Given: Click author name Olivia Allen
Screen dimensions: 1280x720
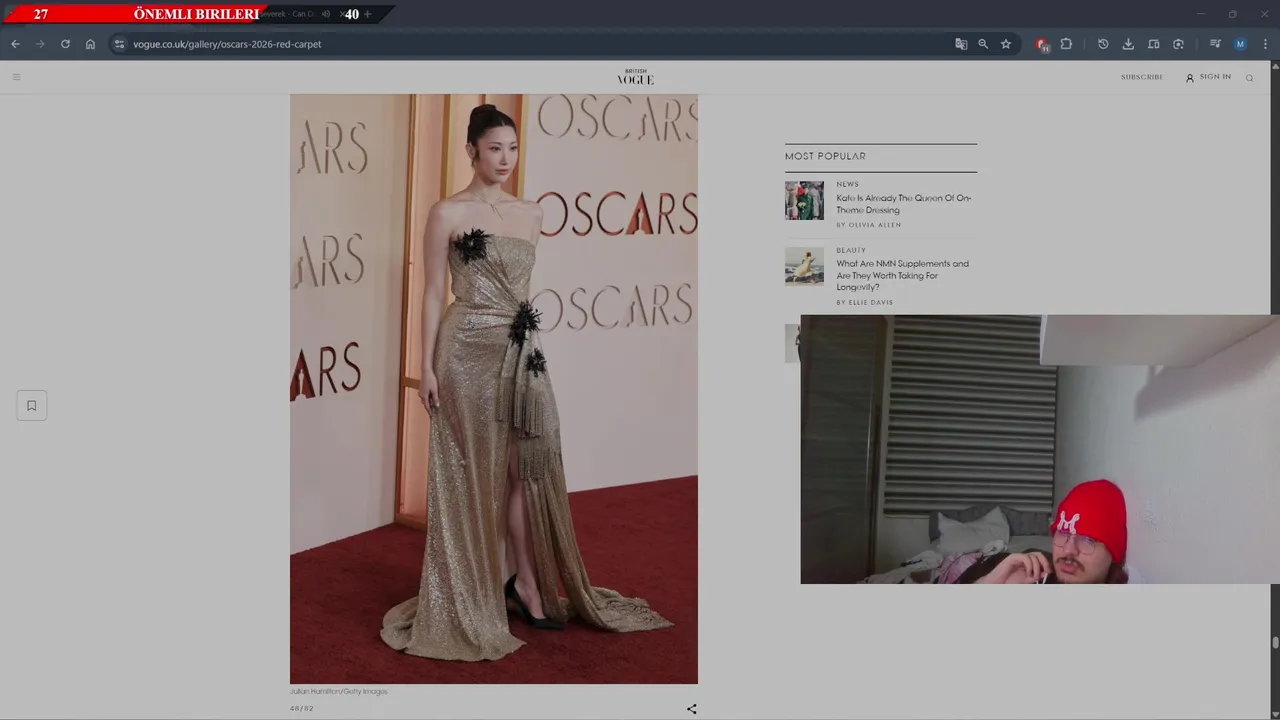Looking at the screenshot, I should coord(875,225).
